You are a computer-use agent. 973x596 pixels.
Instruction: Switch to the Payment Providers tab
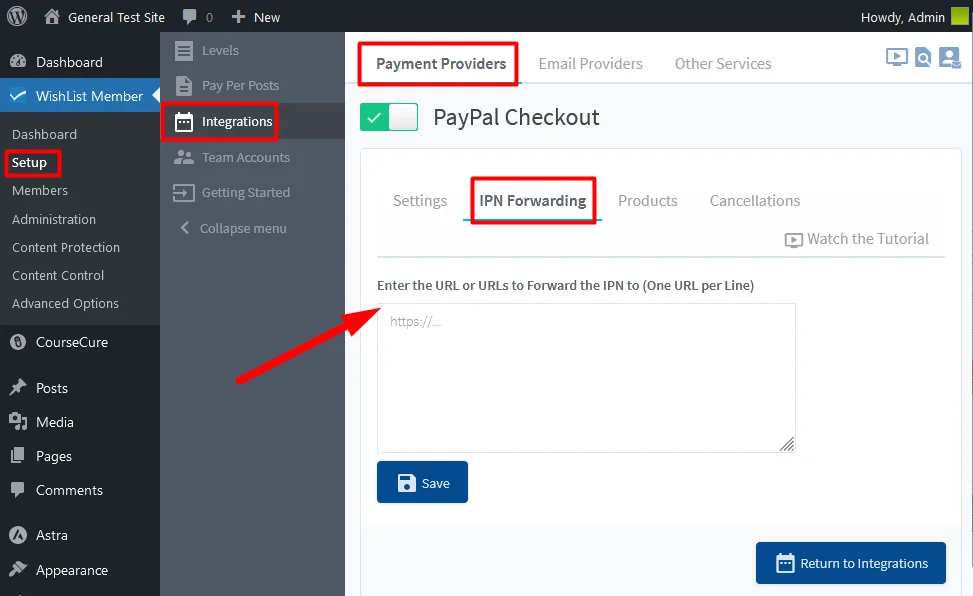pyautogui.click(x=441, y=63)
